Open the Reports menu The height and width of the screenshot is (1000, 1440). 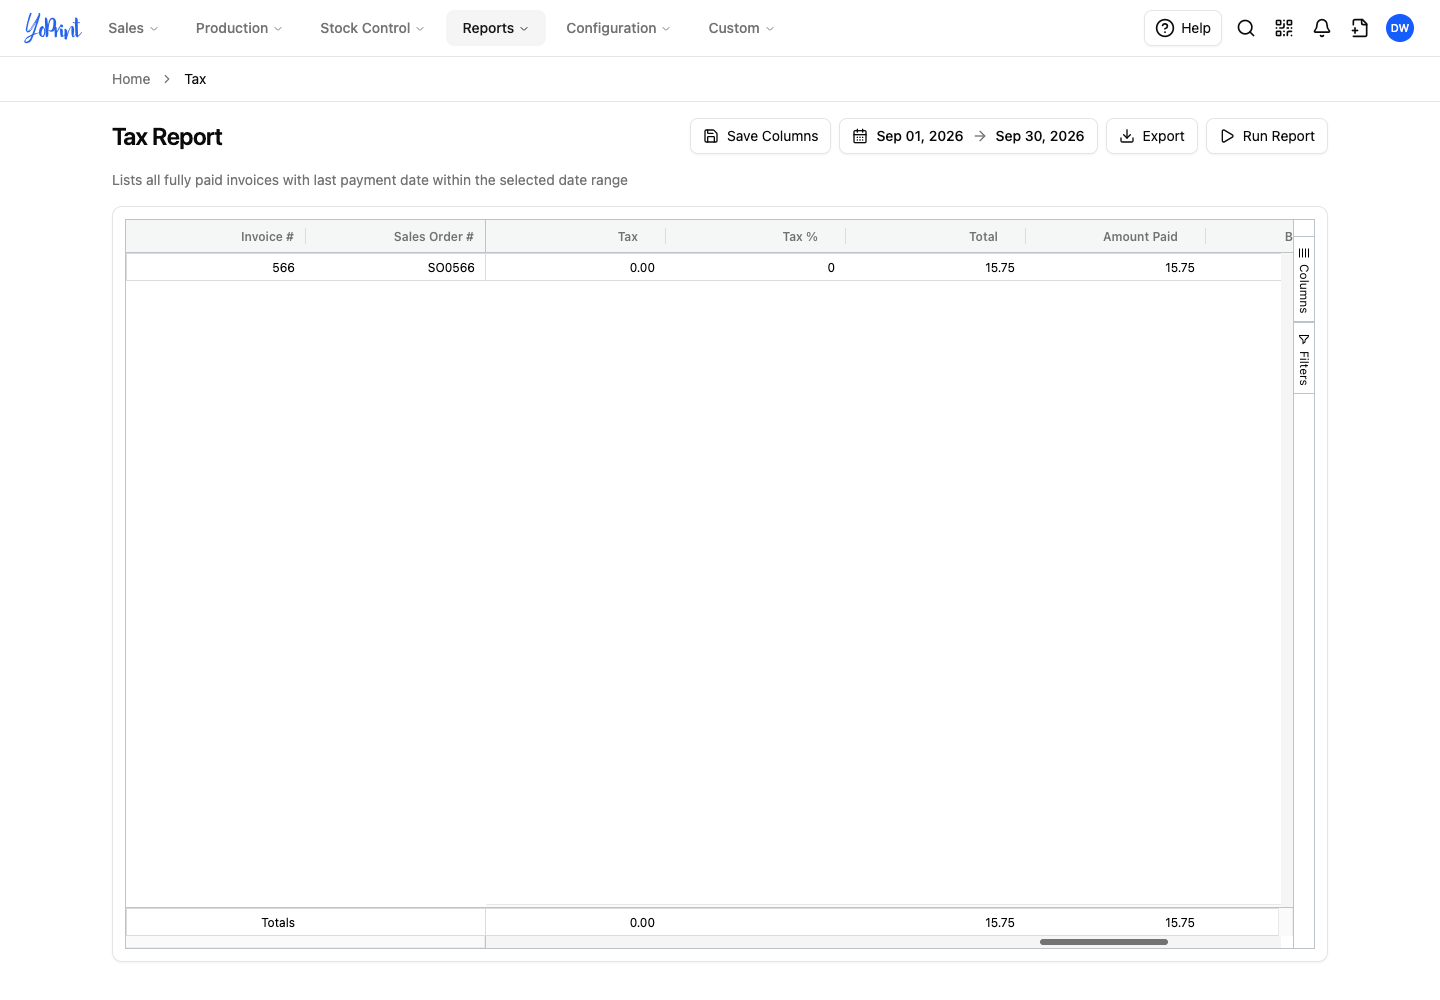[495, 28]
